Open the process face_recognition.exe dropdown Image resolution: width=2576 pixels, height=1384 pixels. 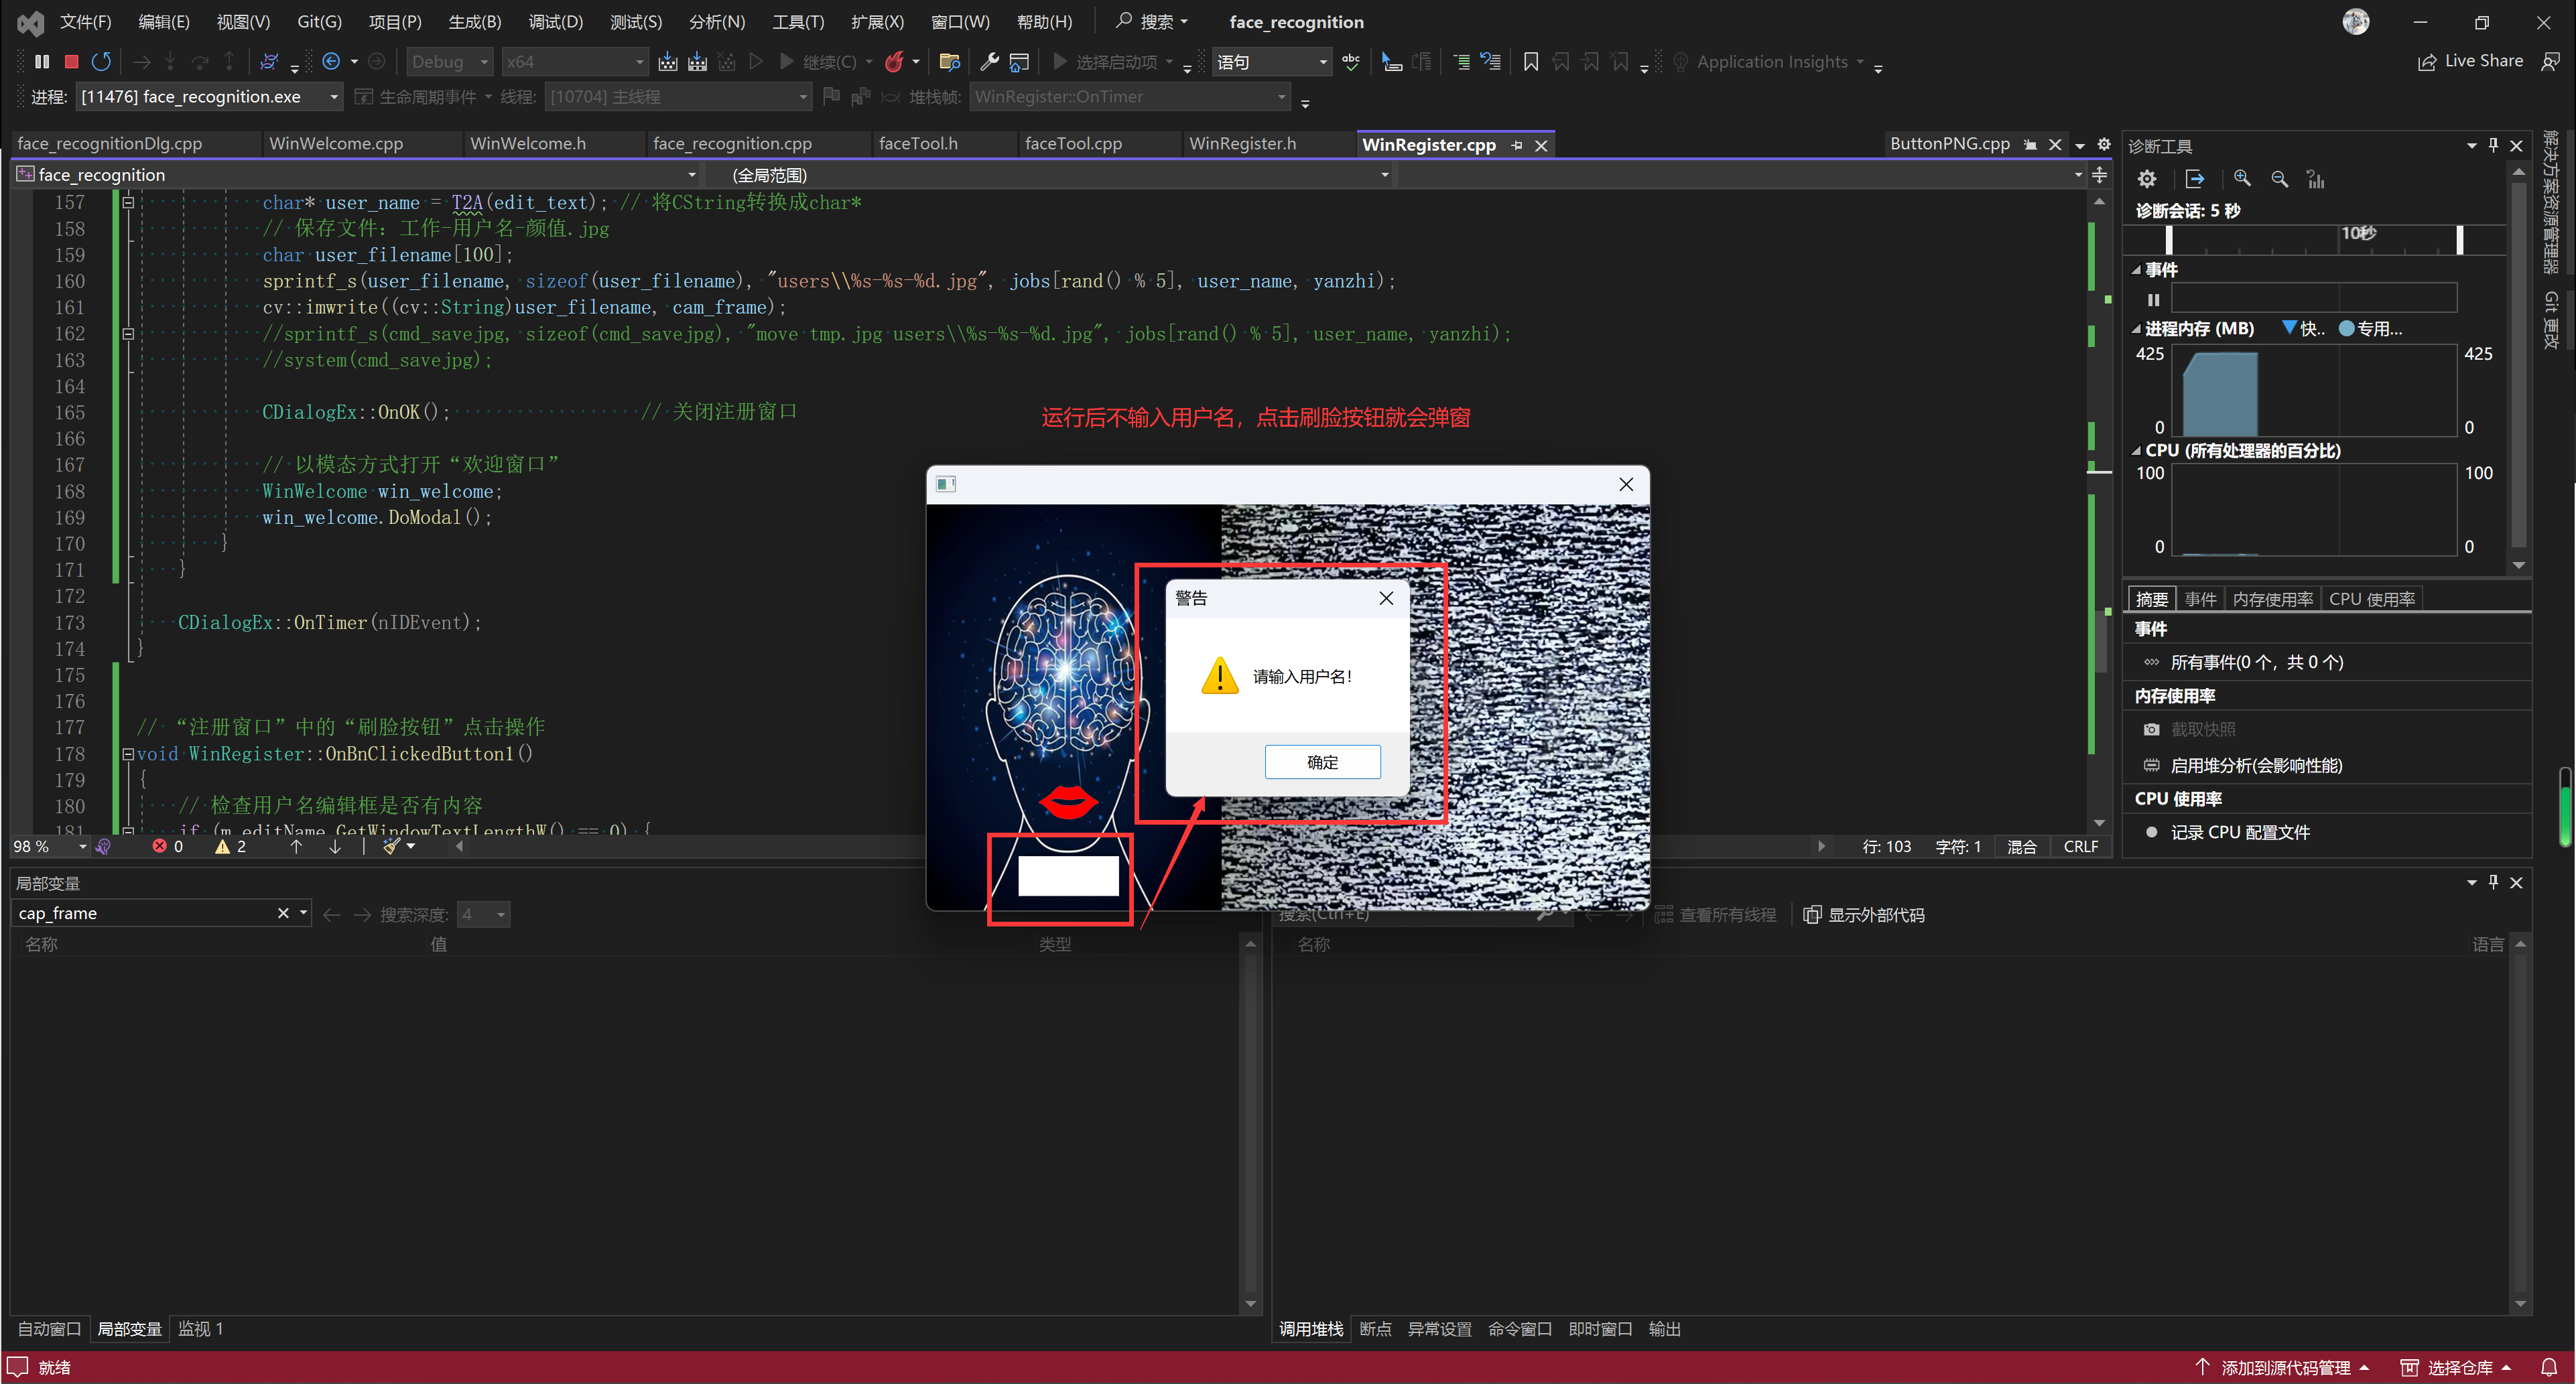pyautogui.click(x=333, y=97)
